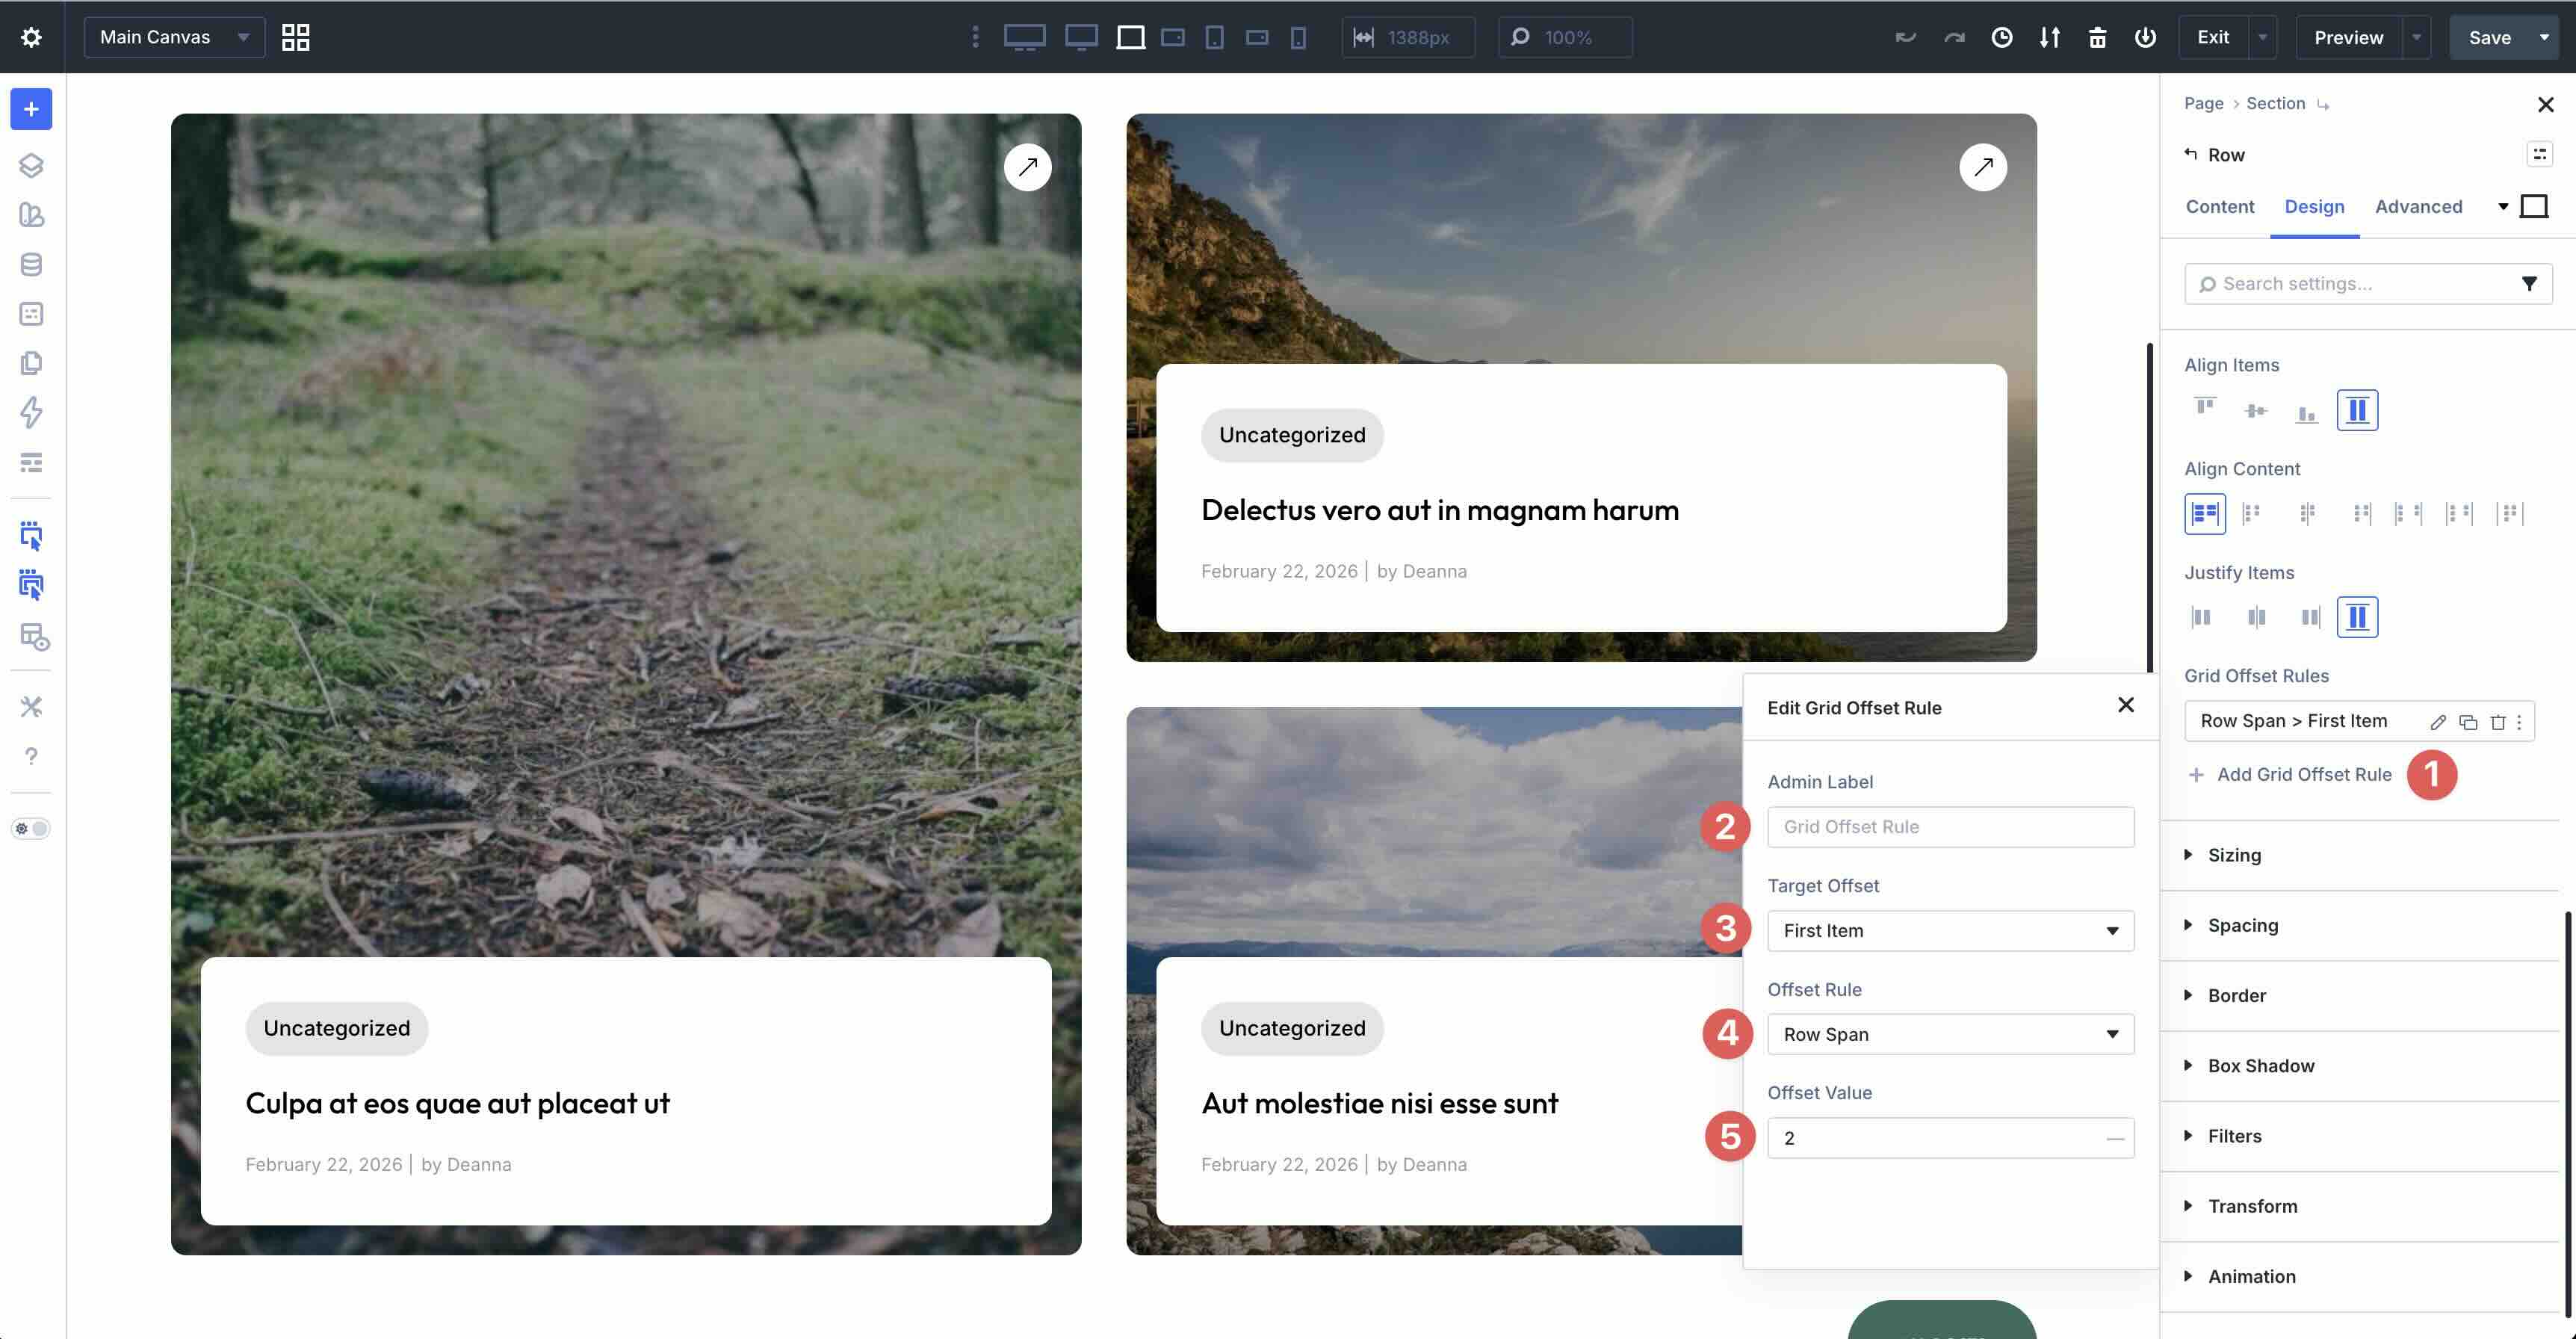Image resolution: width=2576 pixels, height=1339 pixels.
Task: Select the stretch option under Align Items
Action: pyautogui.click(x=2357, y=409)
